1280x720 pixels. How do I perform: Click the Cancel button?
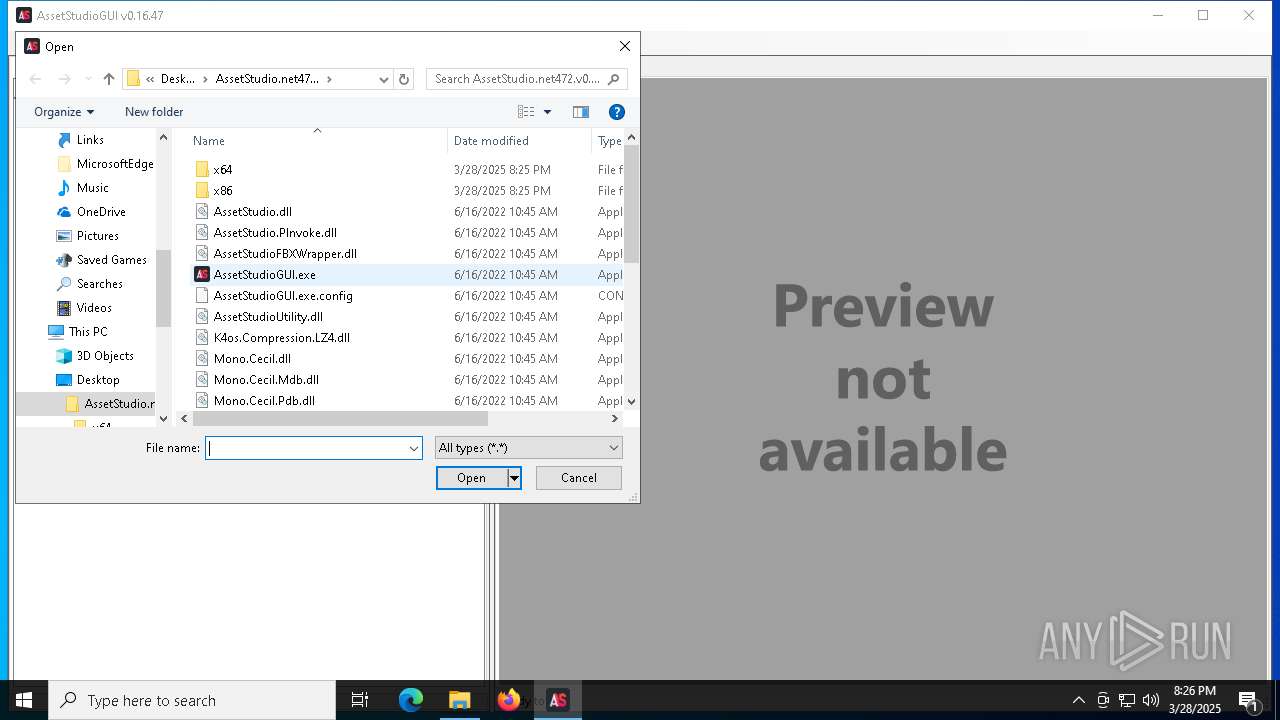pos(579,478)
